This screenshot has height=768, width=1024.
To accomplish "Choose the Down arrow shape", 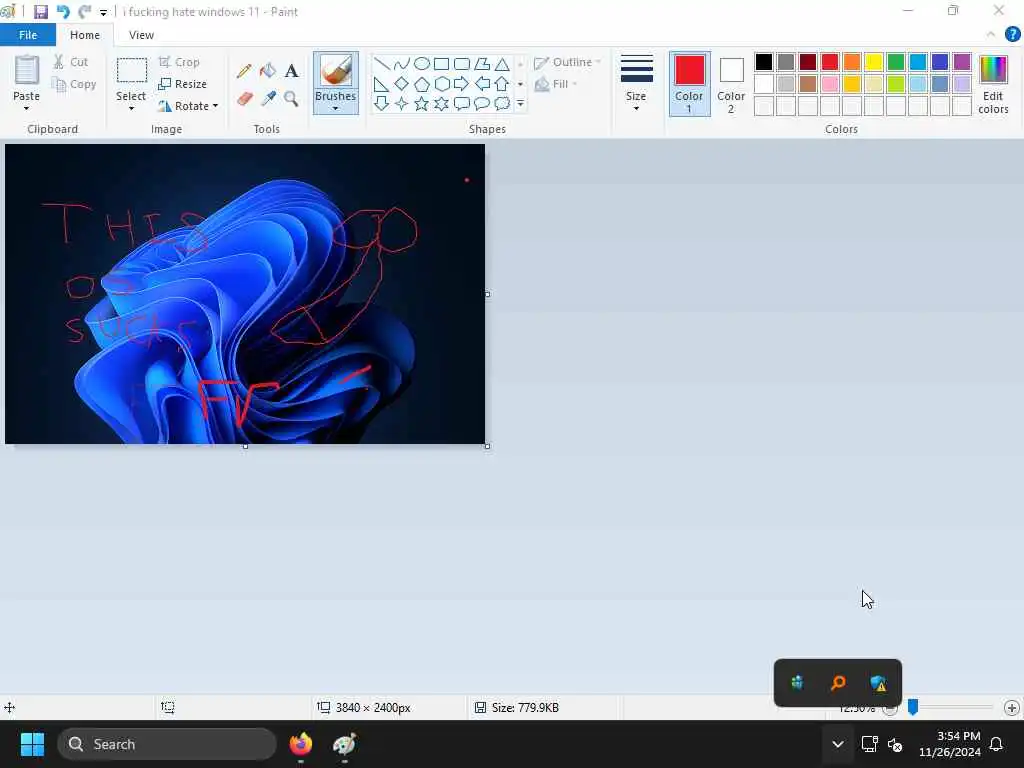I will coord(381,103).
